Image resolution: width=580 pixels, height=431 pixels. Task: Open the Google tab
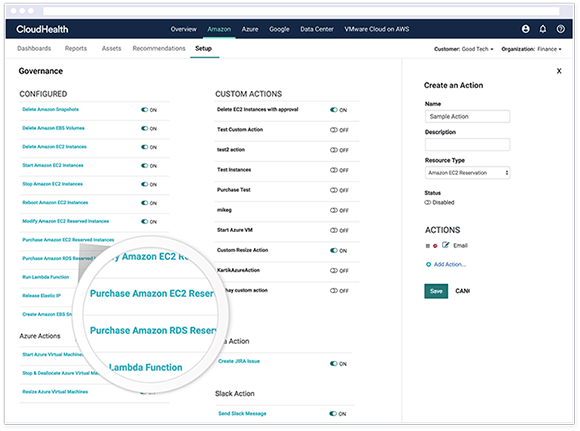[279, 29]
